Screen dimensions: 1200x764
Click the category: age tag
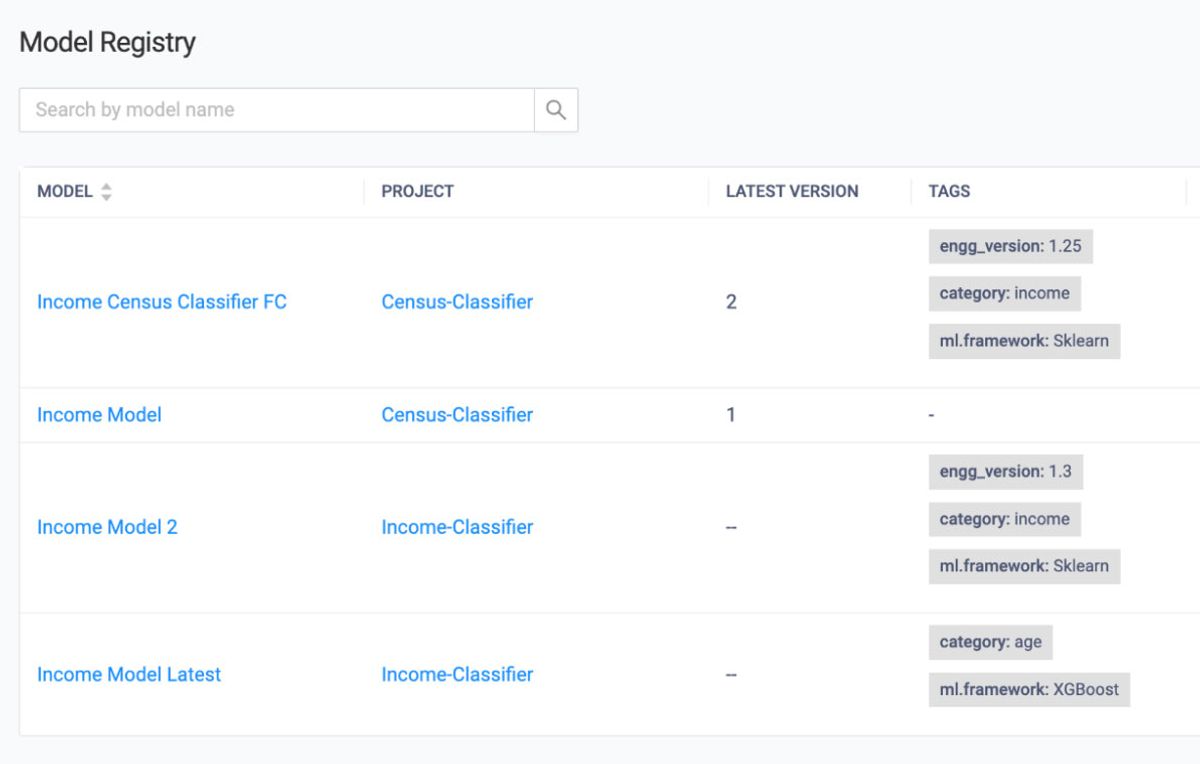[x=991, y=642]
